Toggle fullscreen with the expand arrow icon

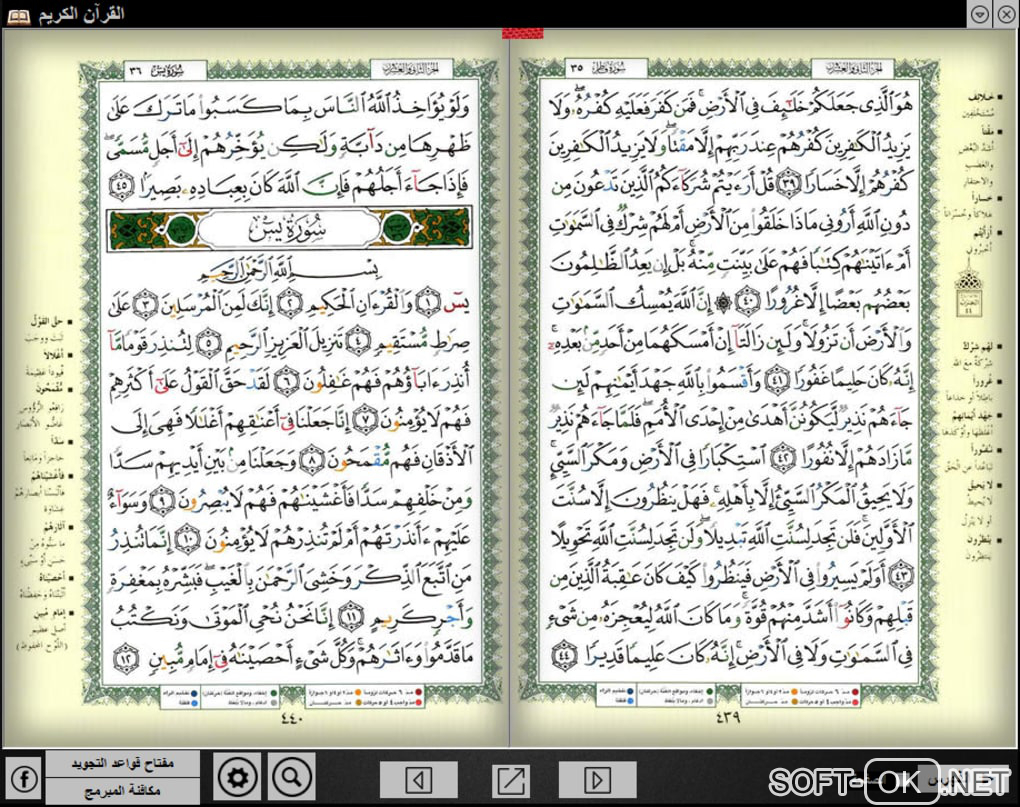511,780
